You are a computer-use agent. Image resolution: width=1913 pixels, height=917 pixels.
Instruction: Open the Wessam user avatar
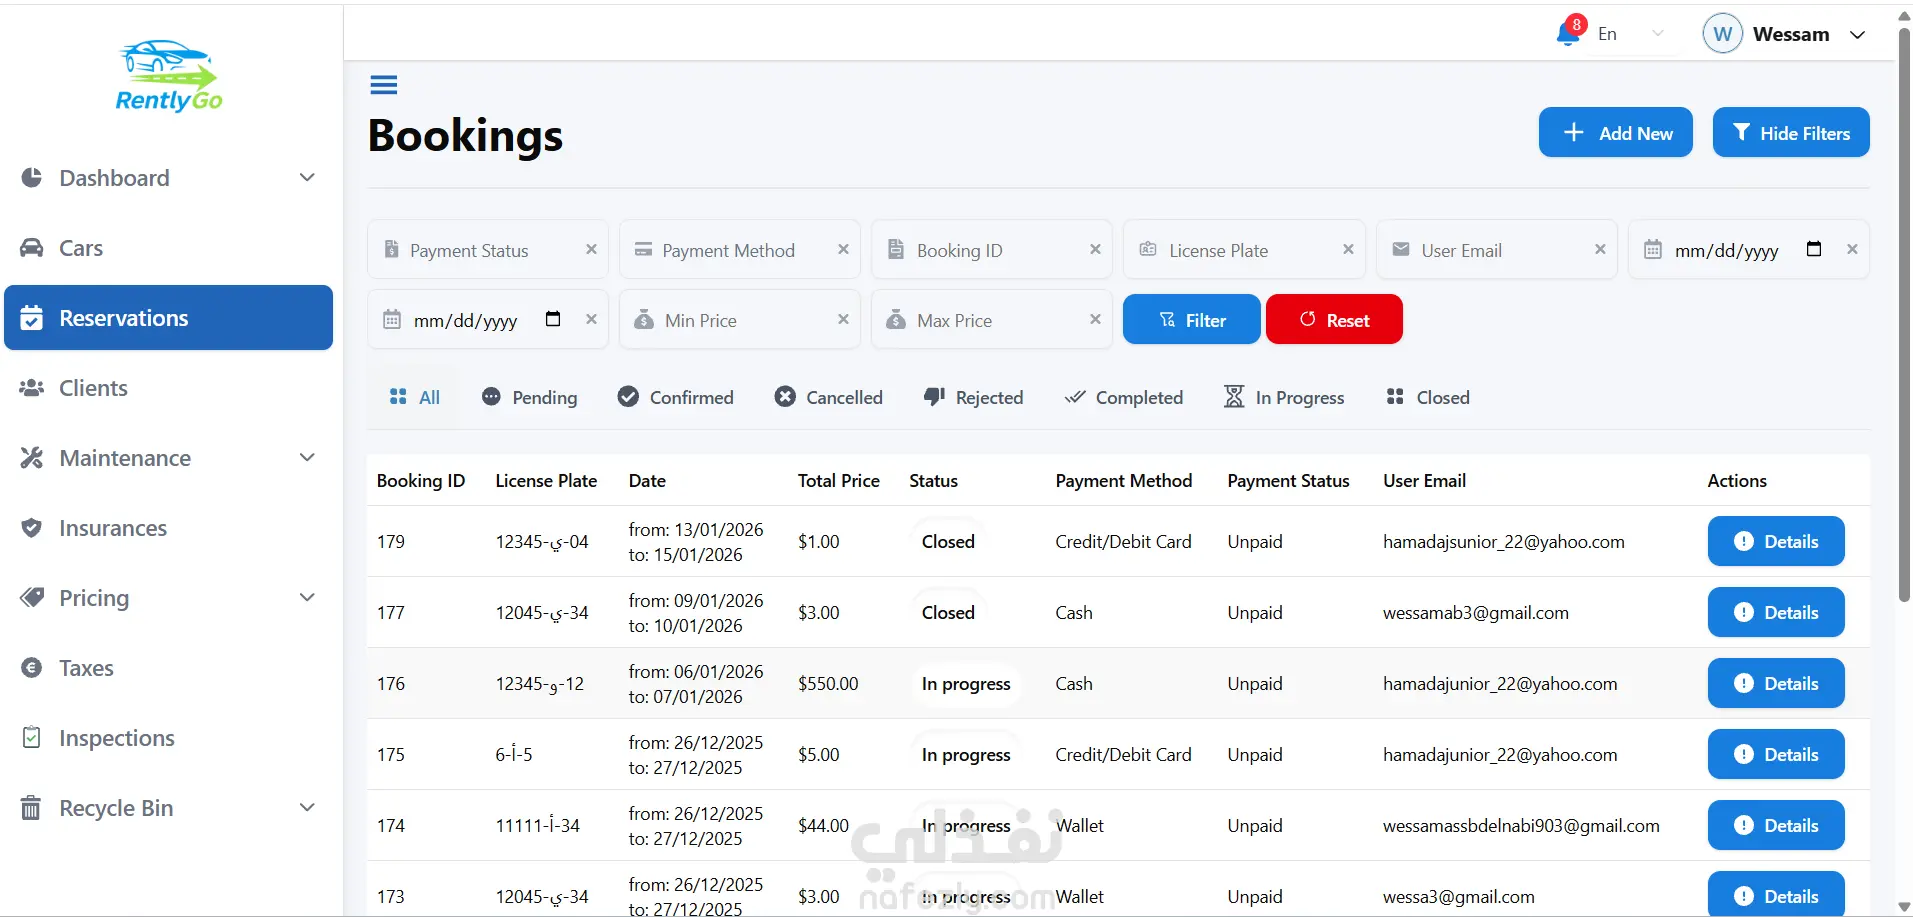coord(1722,34)
